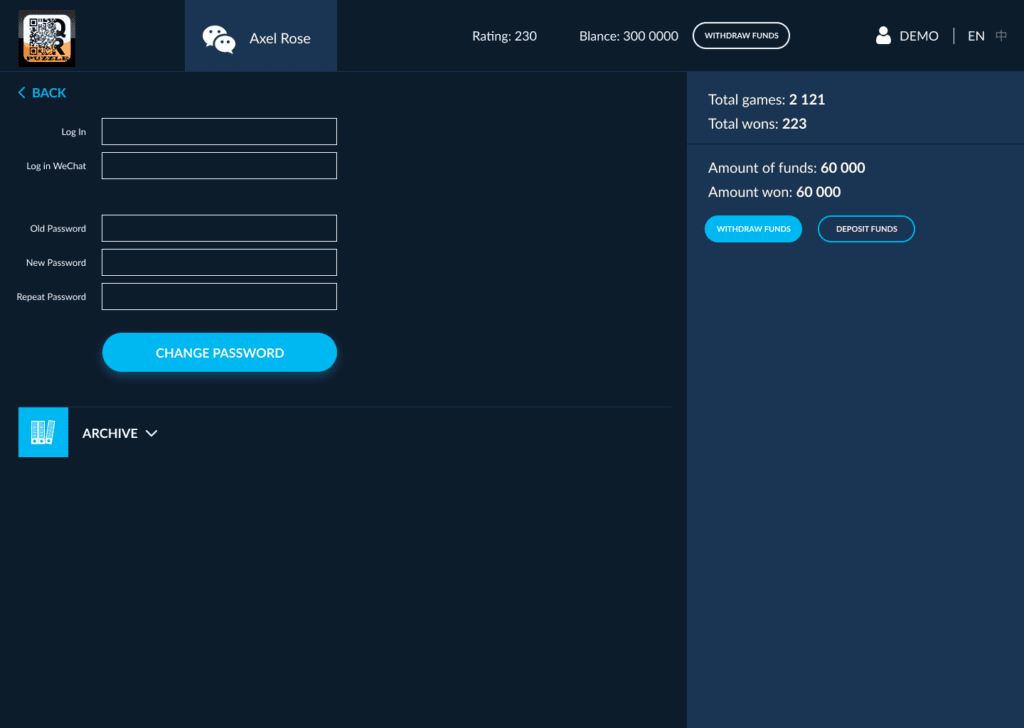Click into the New Password field

(x=219, y=262)
